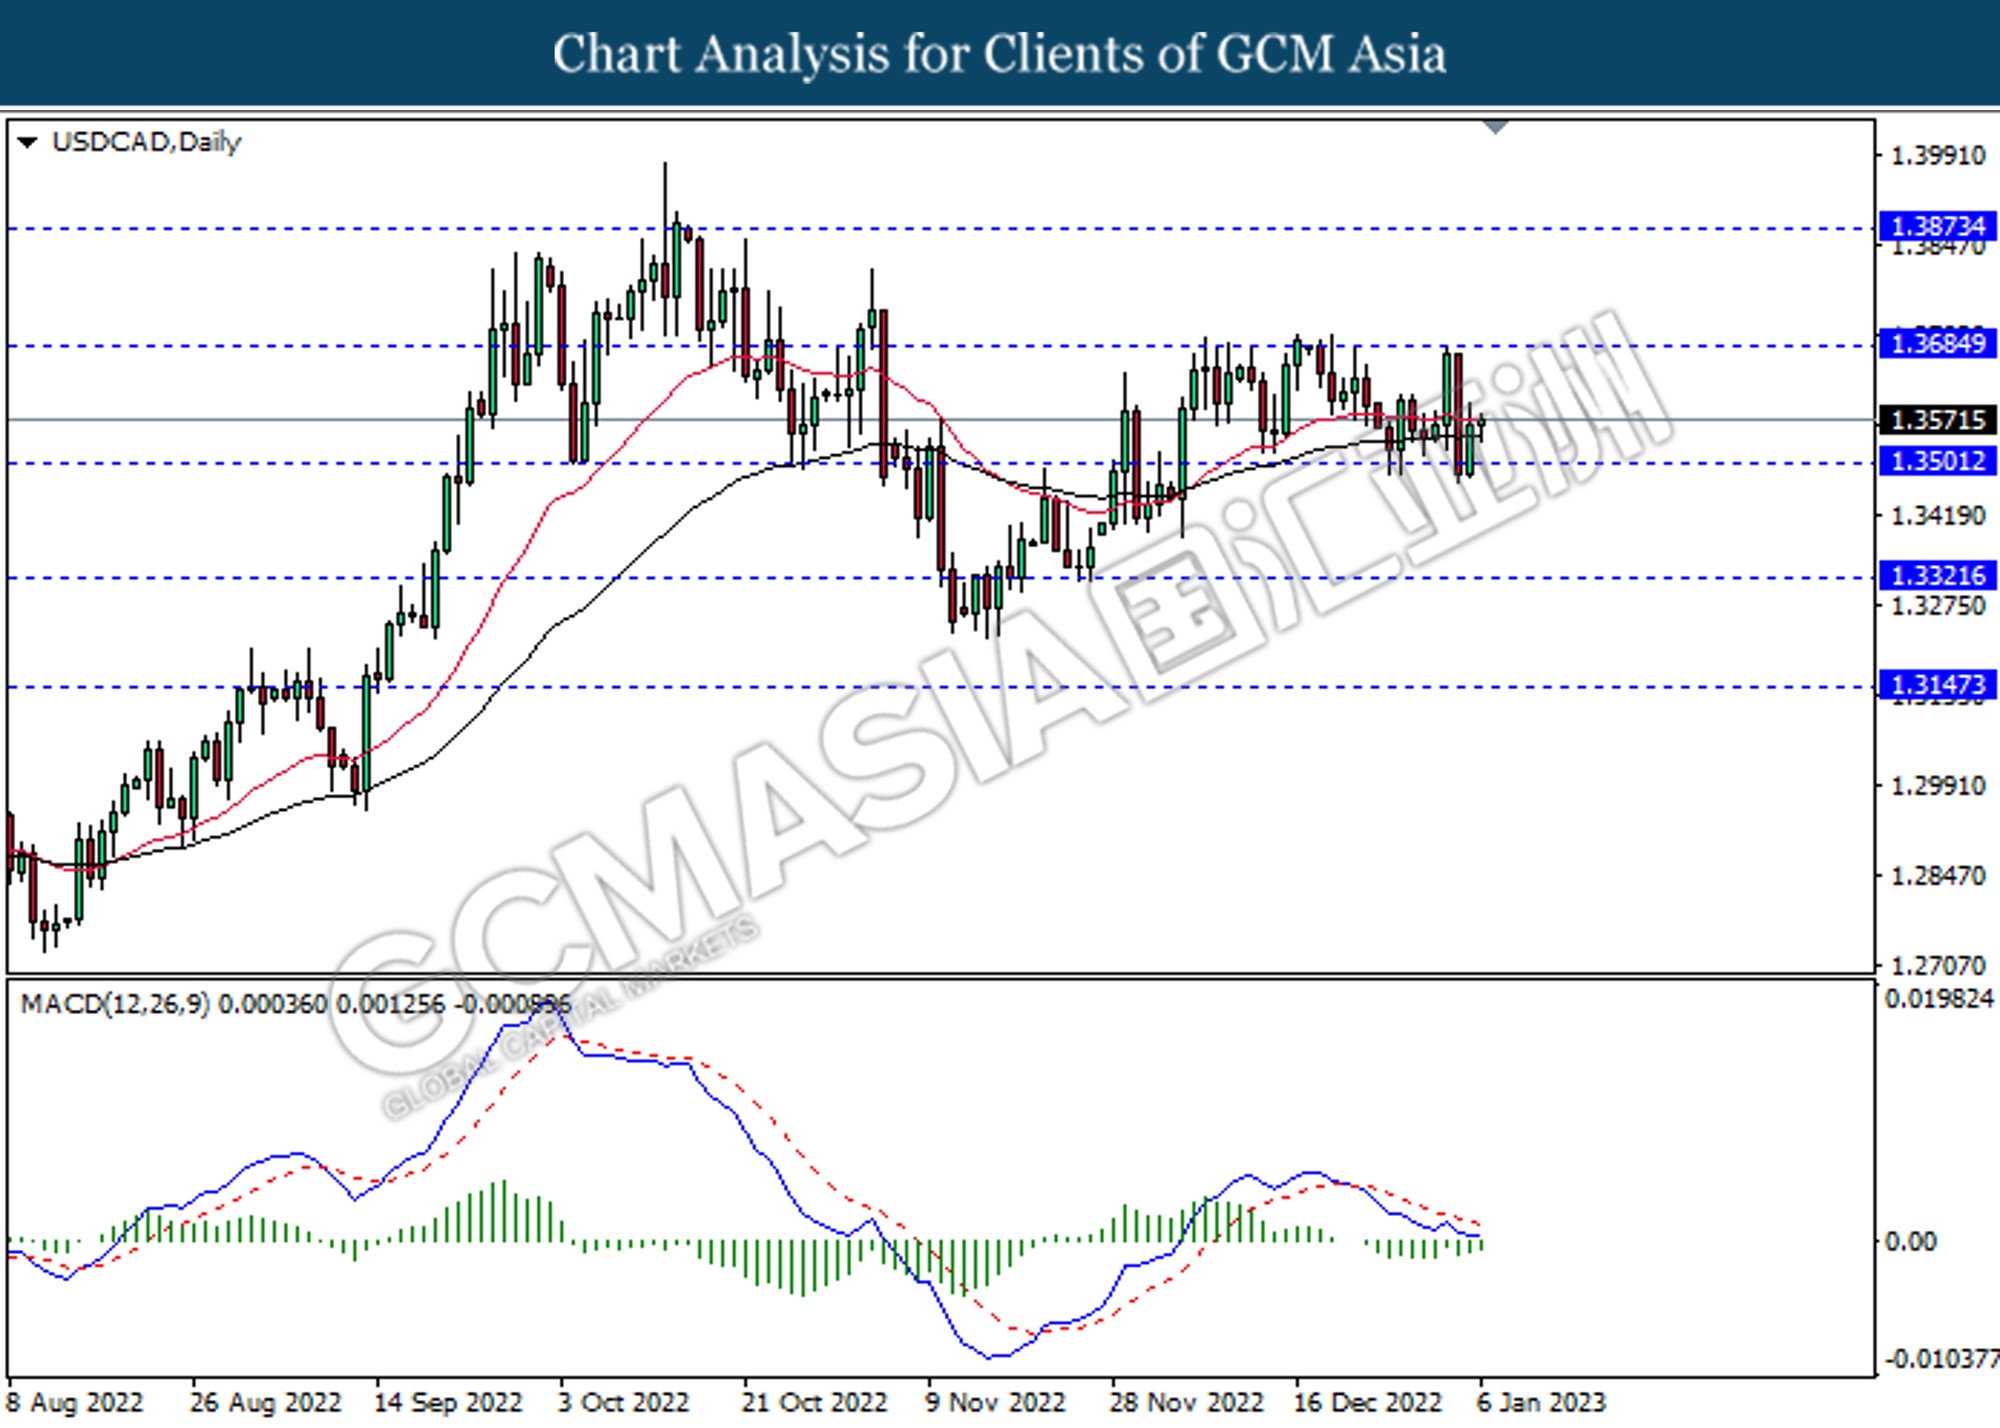Click the 1.32750 price axis value
This screenshot has height=1428, width=2000.
1938,606
